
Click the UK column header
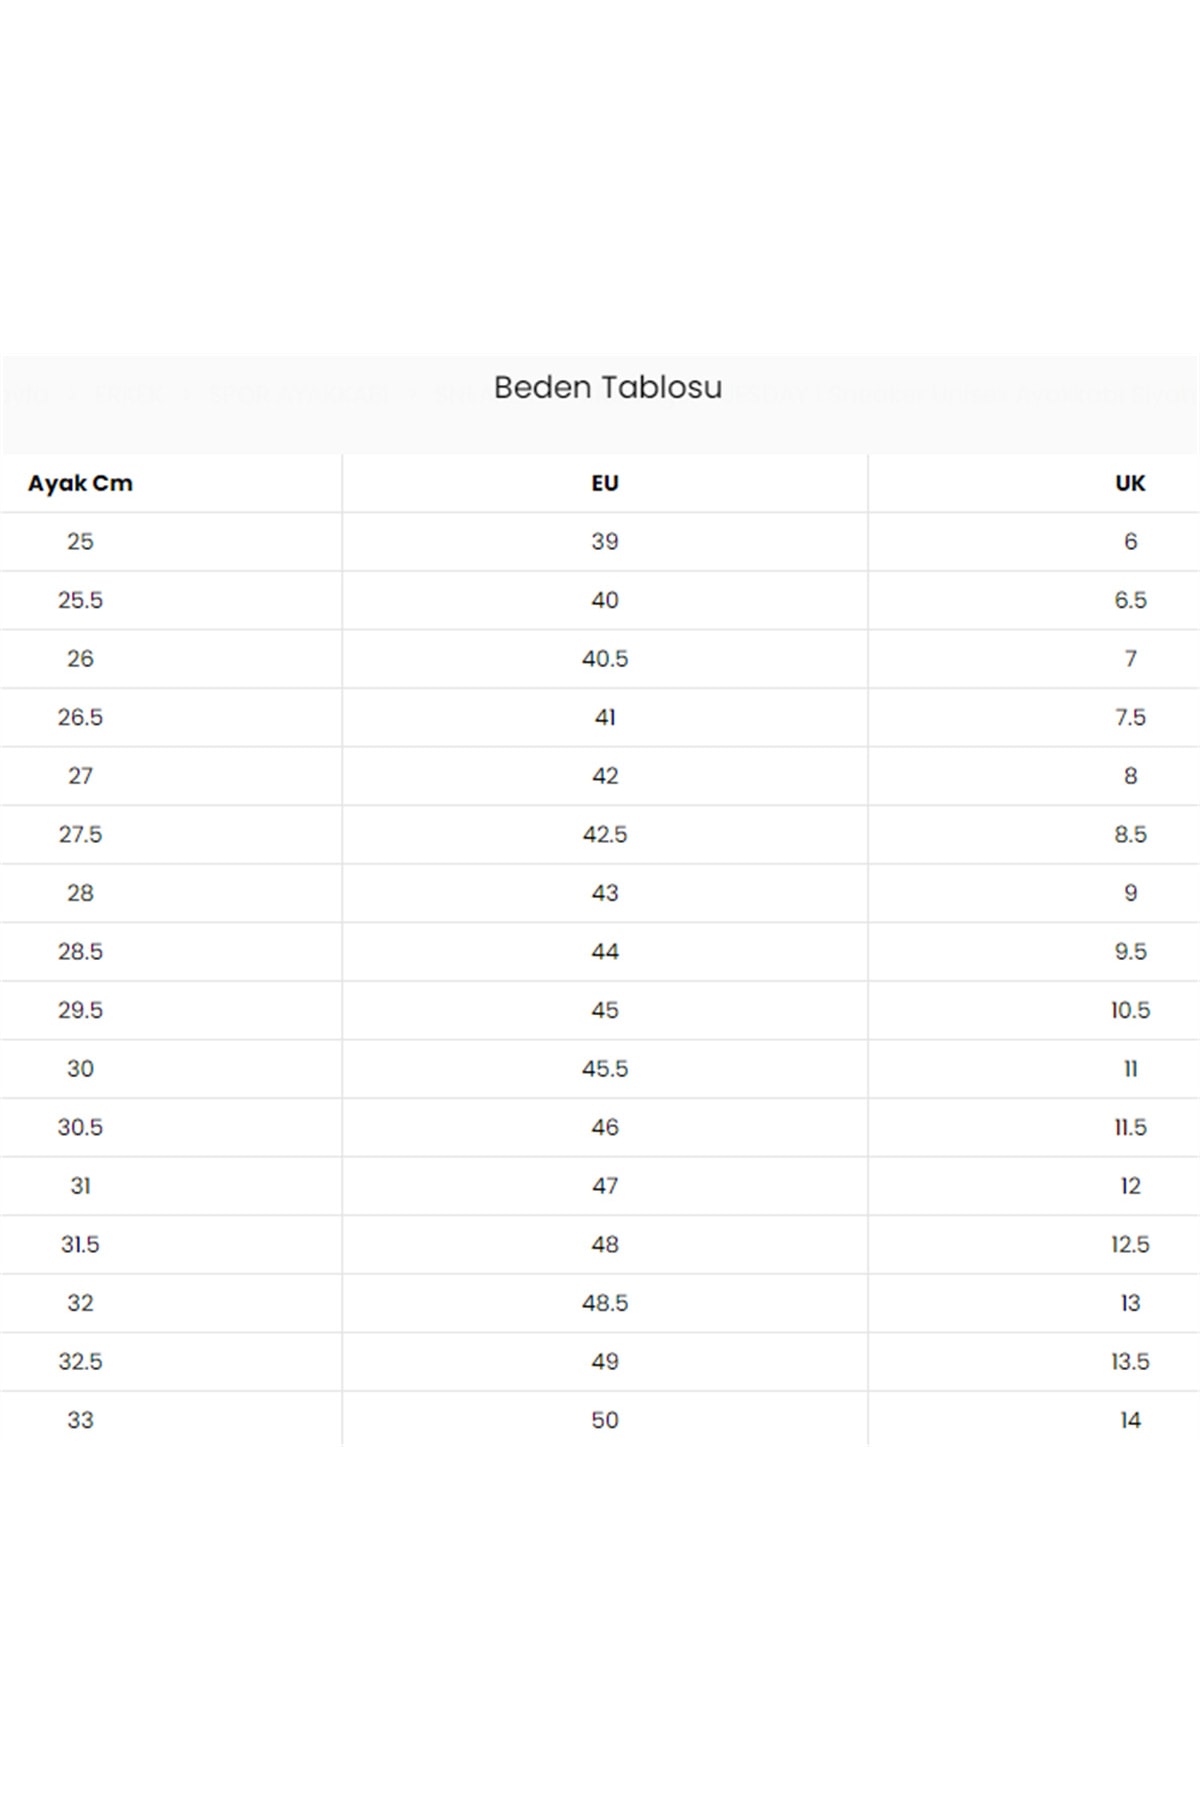(1130, 483)
